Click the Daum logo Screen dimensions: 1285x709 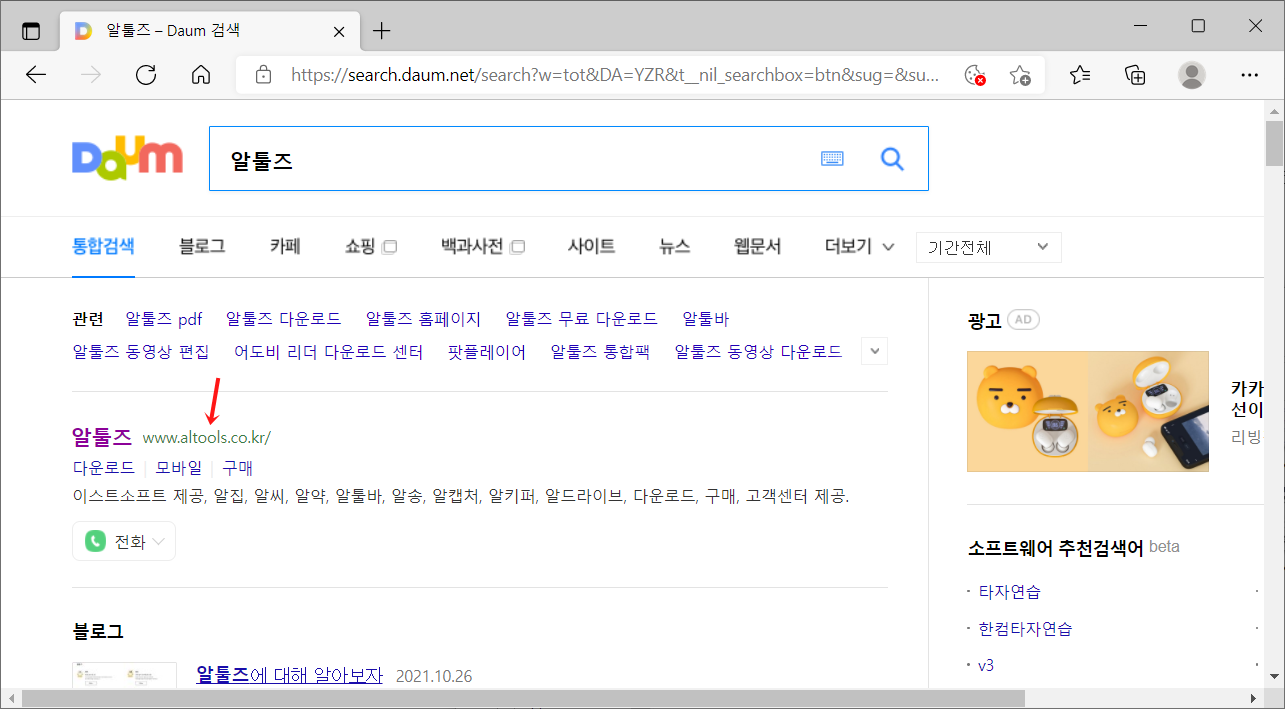[127, 158]
